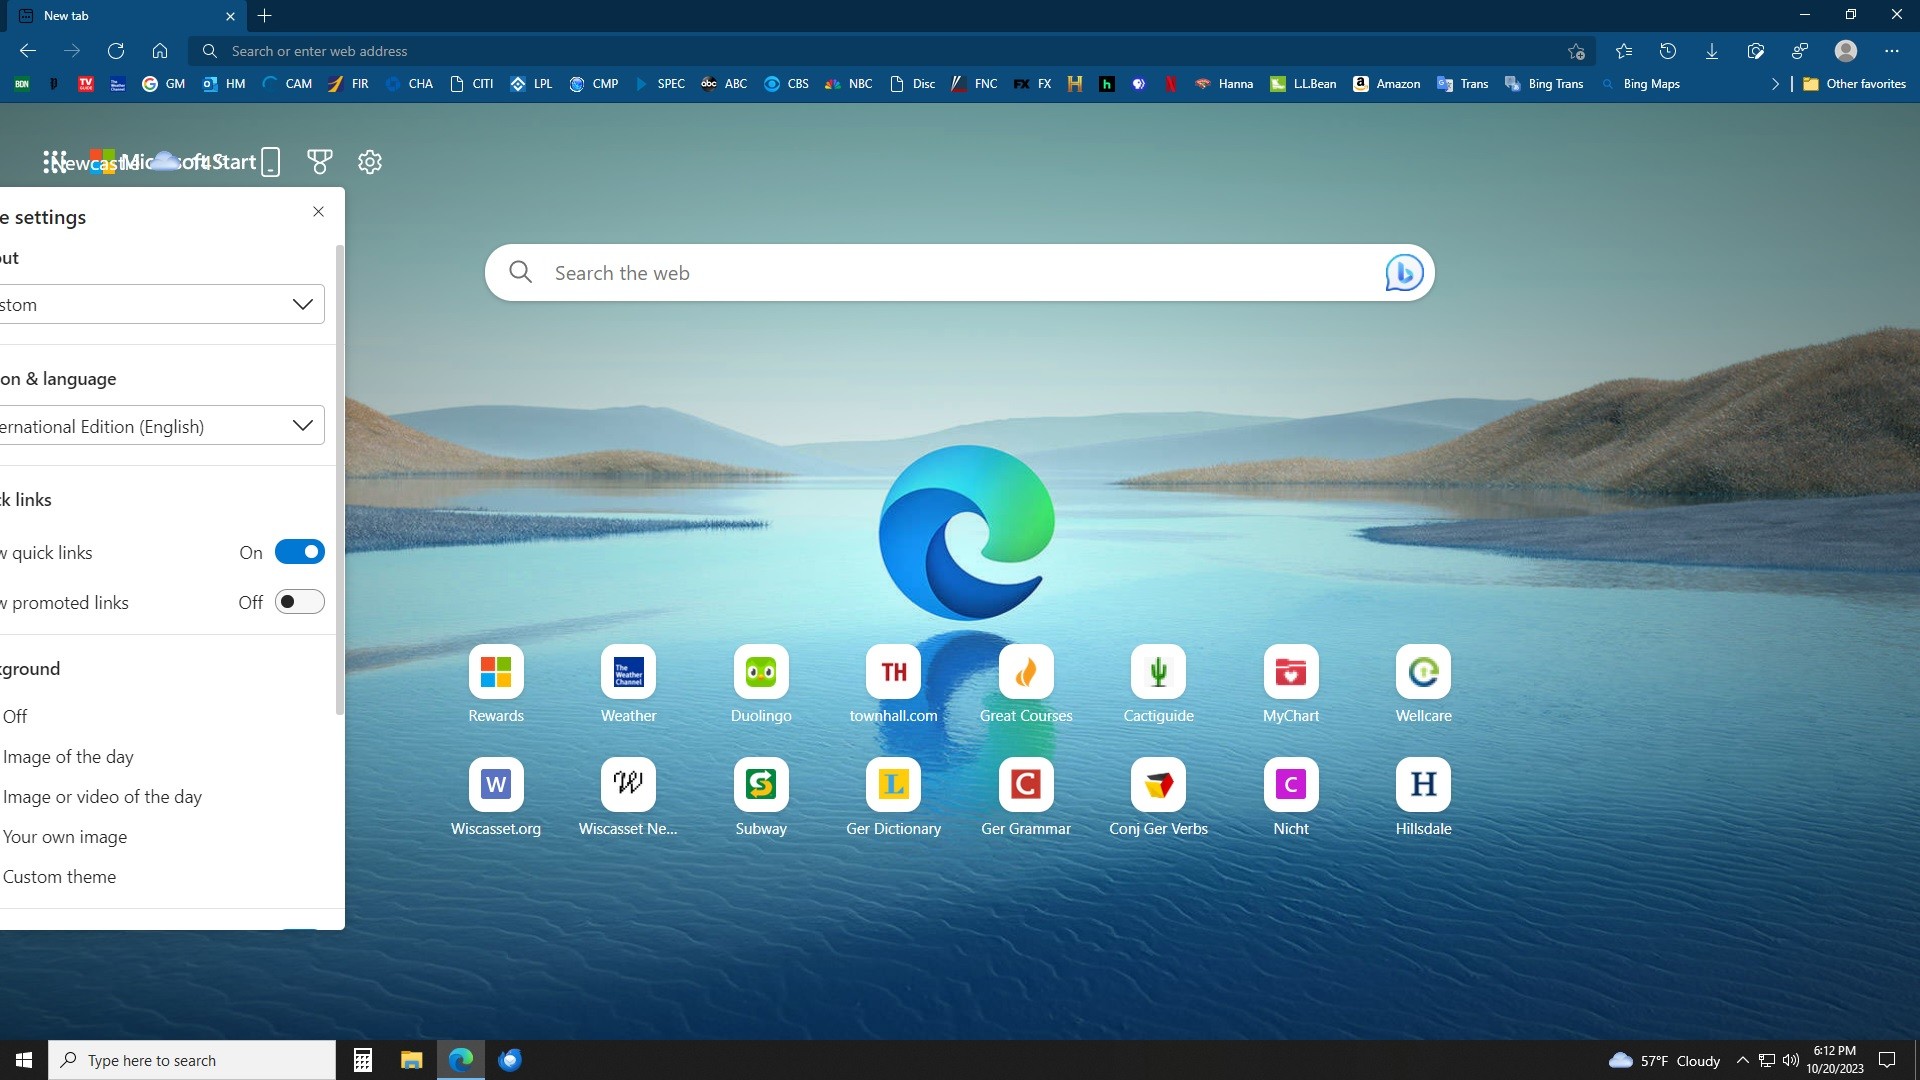Open the Subway quick link tile
The height and width of the screenshot is (1080, 1920).
point(760,786)
